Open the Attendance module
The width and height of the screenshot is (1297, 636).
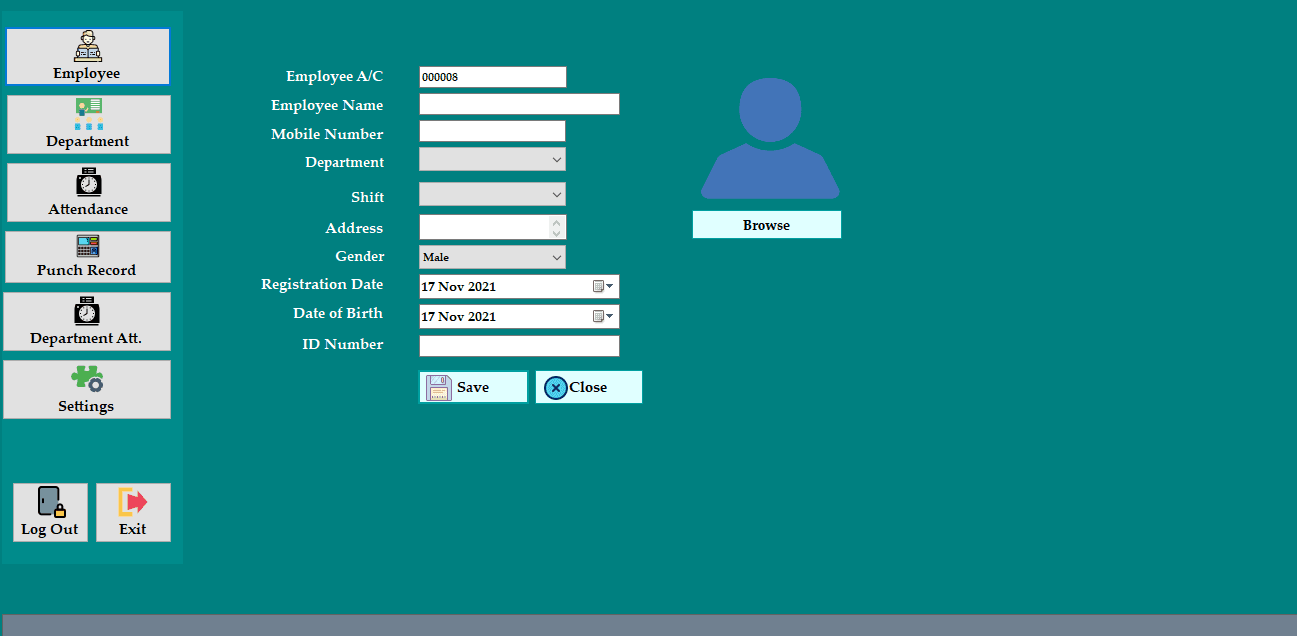point(88,193)
